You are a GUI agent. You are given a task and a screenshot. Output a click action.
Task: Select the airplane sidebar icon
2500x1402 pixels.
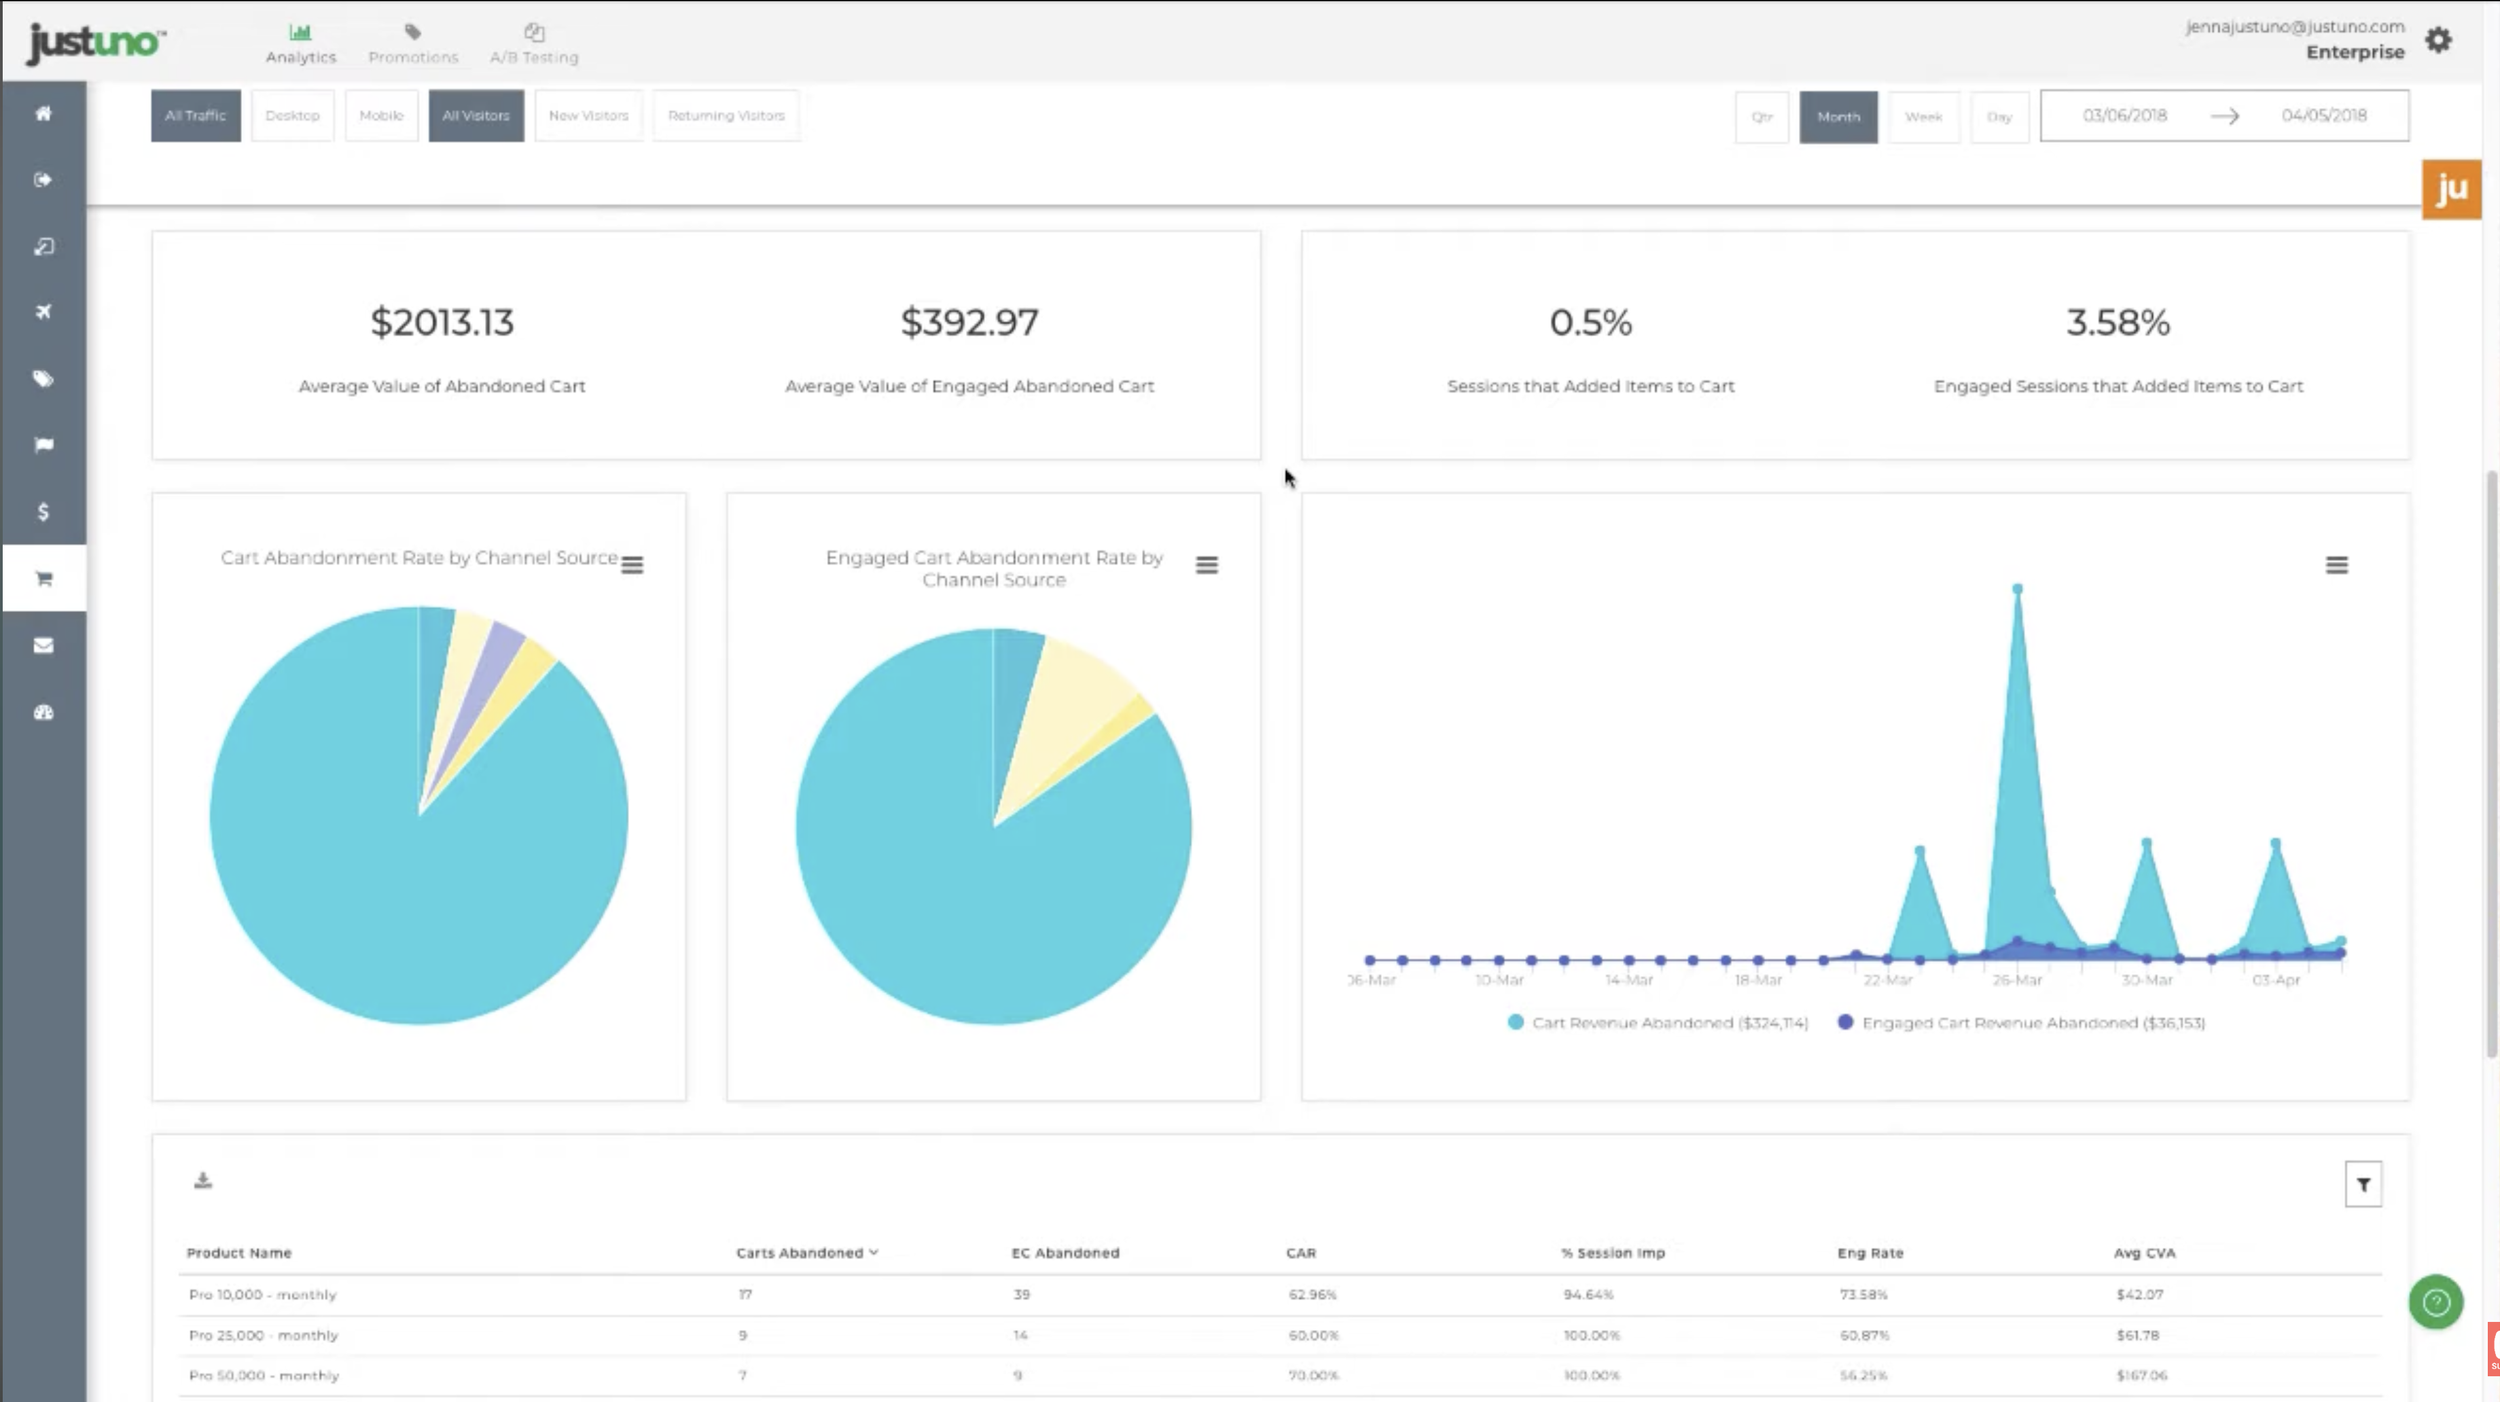[x=43, y=312]
